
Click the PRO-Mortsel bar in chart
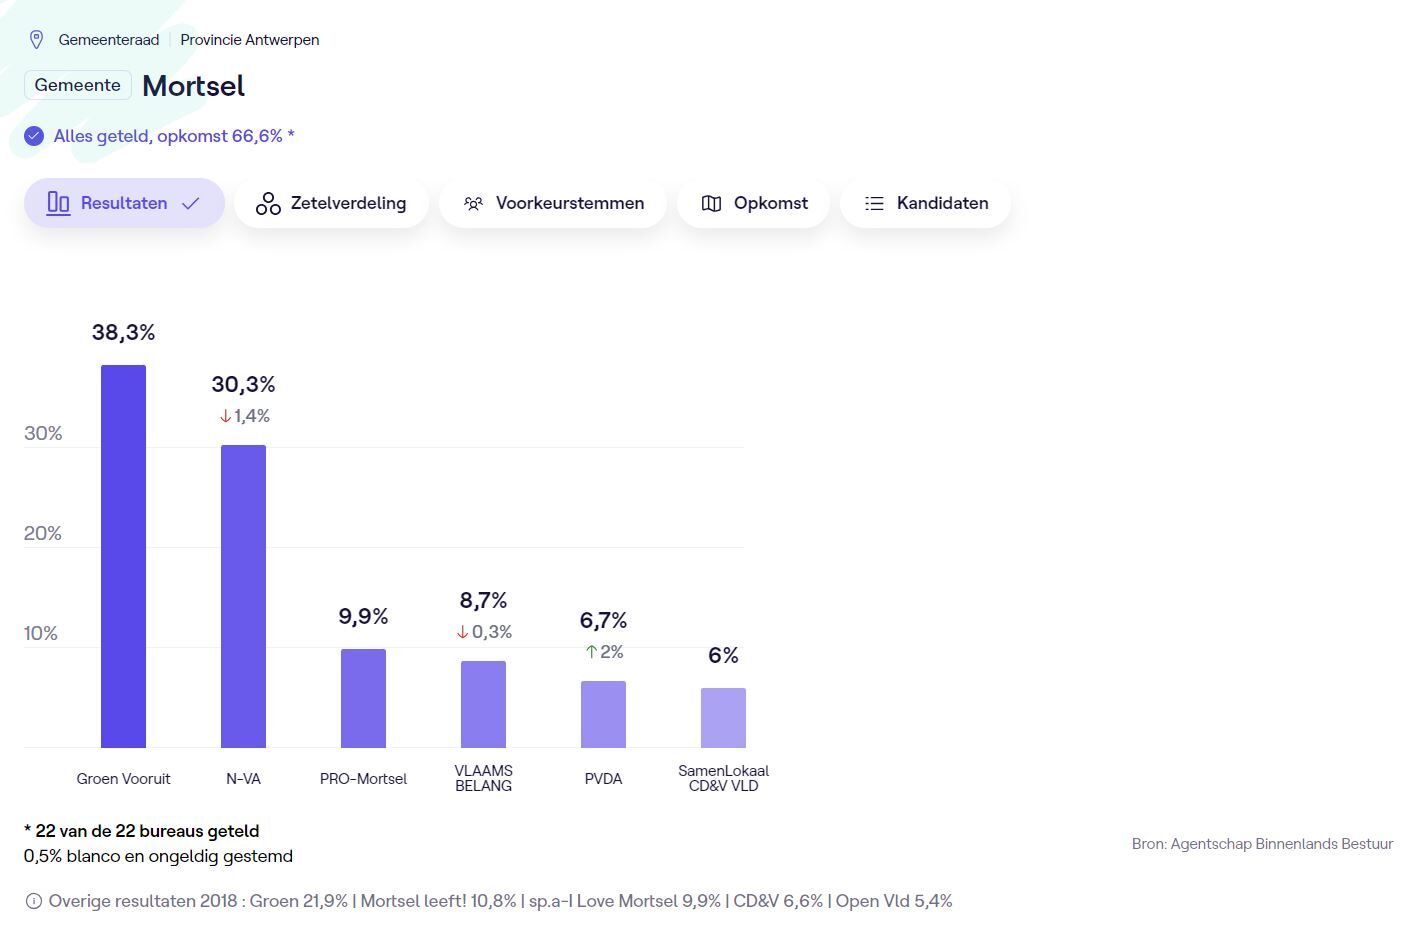(x=363, y=698)
